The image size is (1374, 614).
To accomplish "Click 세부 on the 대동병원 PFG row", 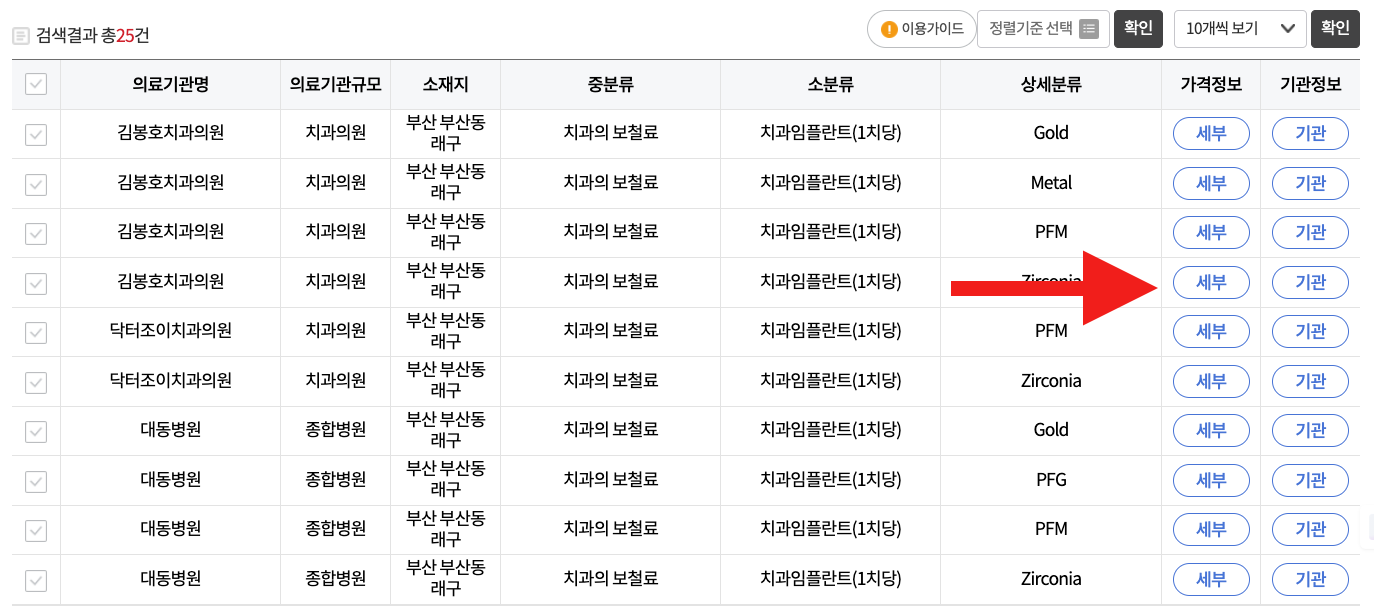I will click(1211, 480).
